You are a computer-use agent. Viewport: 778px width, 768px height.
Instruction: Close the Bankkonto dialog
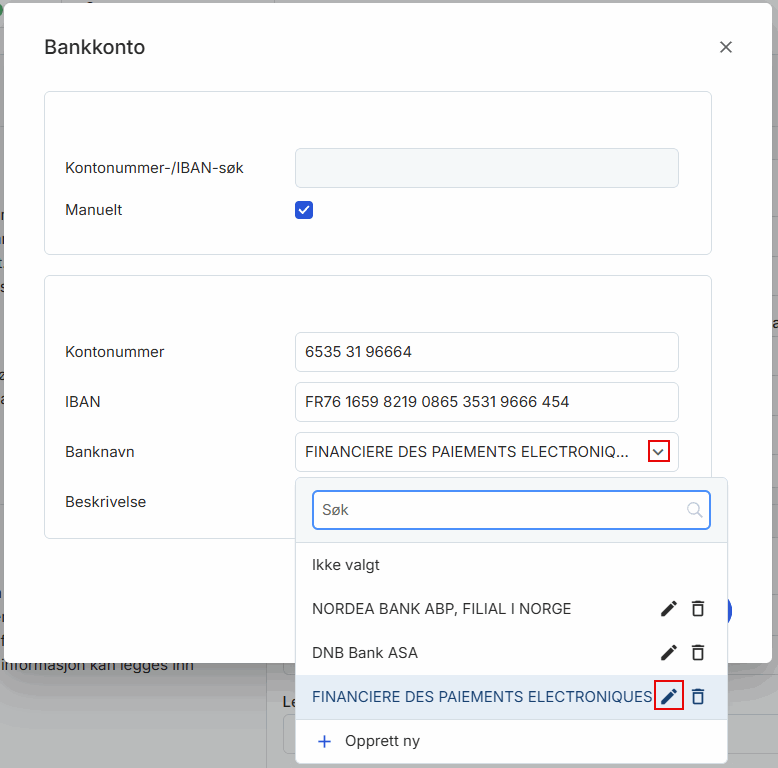pos(725,47)
